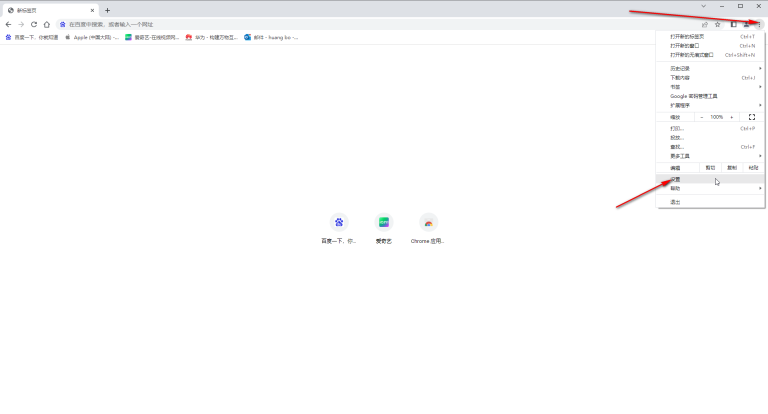The width and height of the screenshot is (768, 414).
Task: Open the side panel icon
Action: 733,24
